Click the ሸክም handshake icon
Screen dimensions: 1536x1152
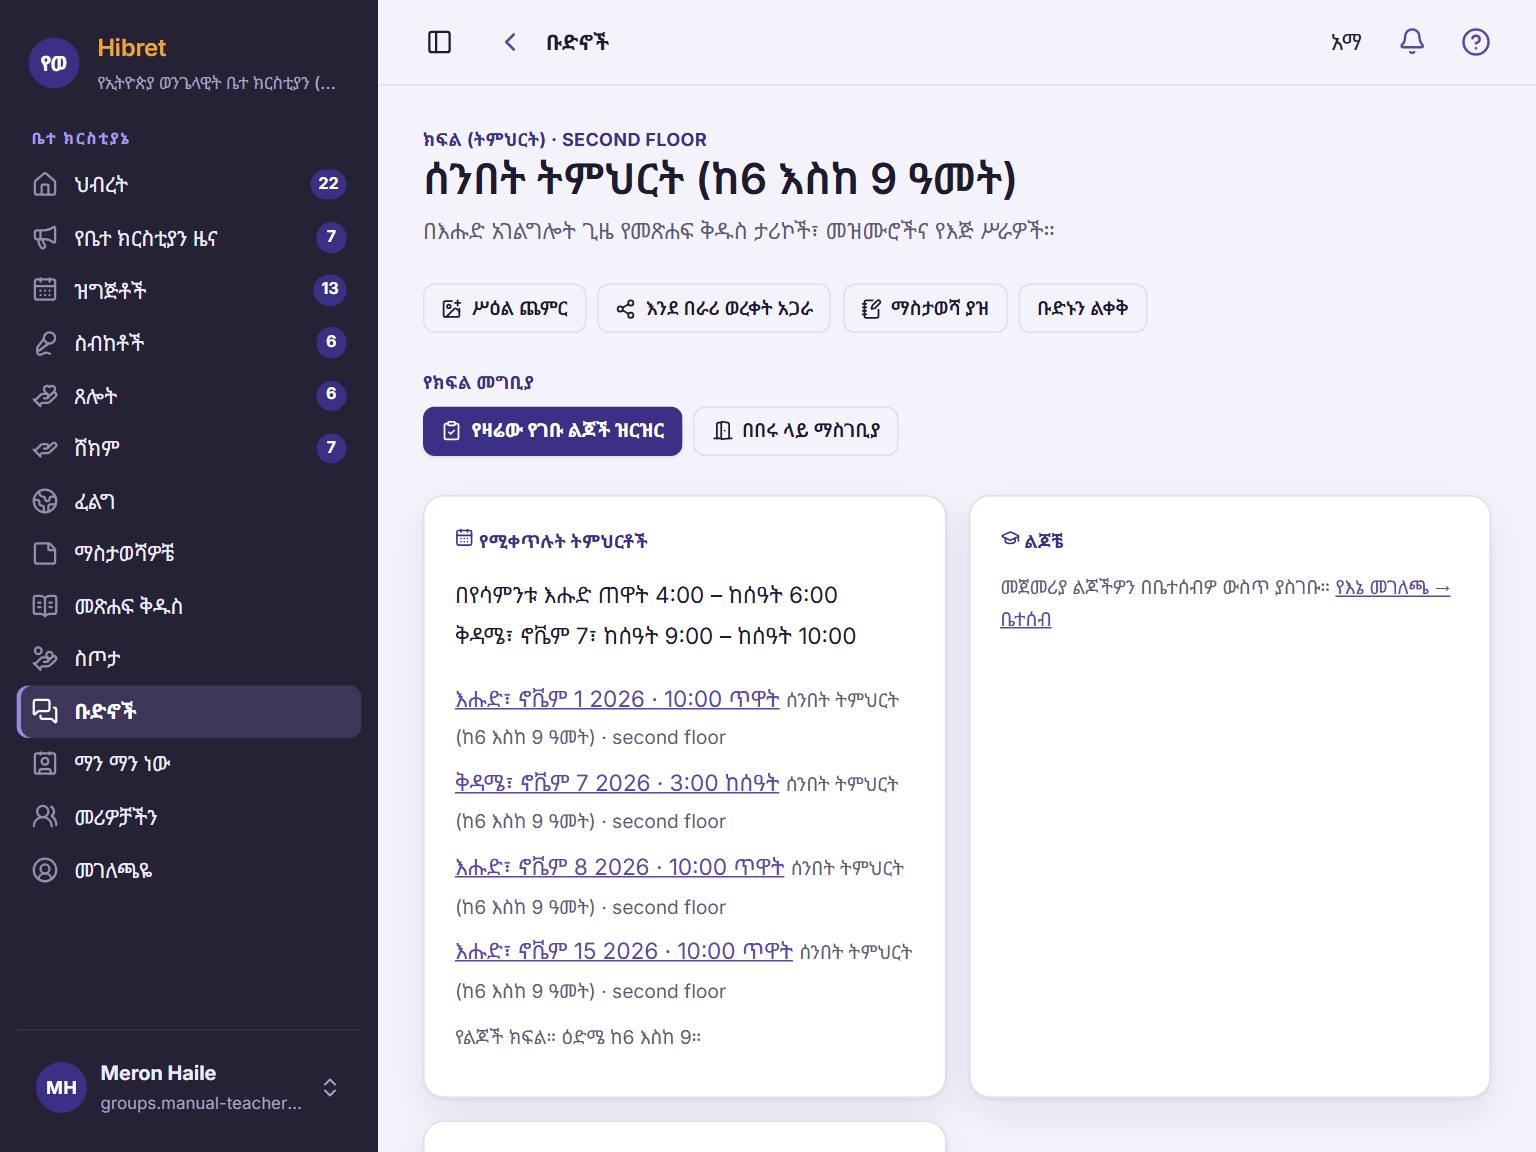[45, 448]
